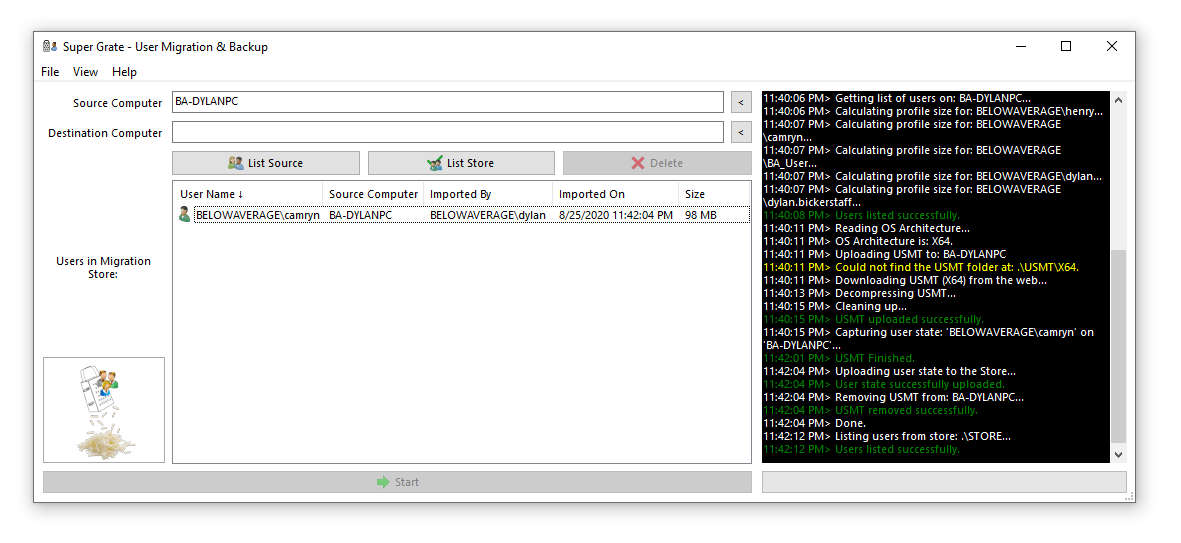Click the Super Grate cheese grater logo image

point(104,410)
